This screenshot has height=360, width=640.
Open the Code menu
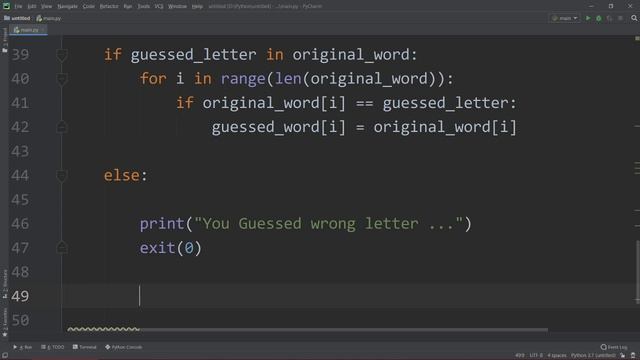click(x=89, y=6)
